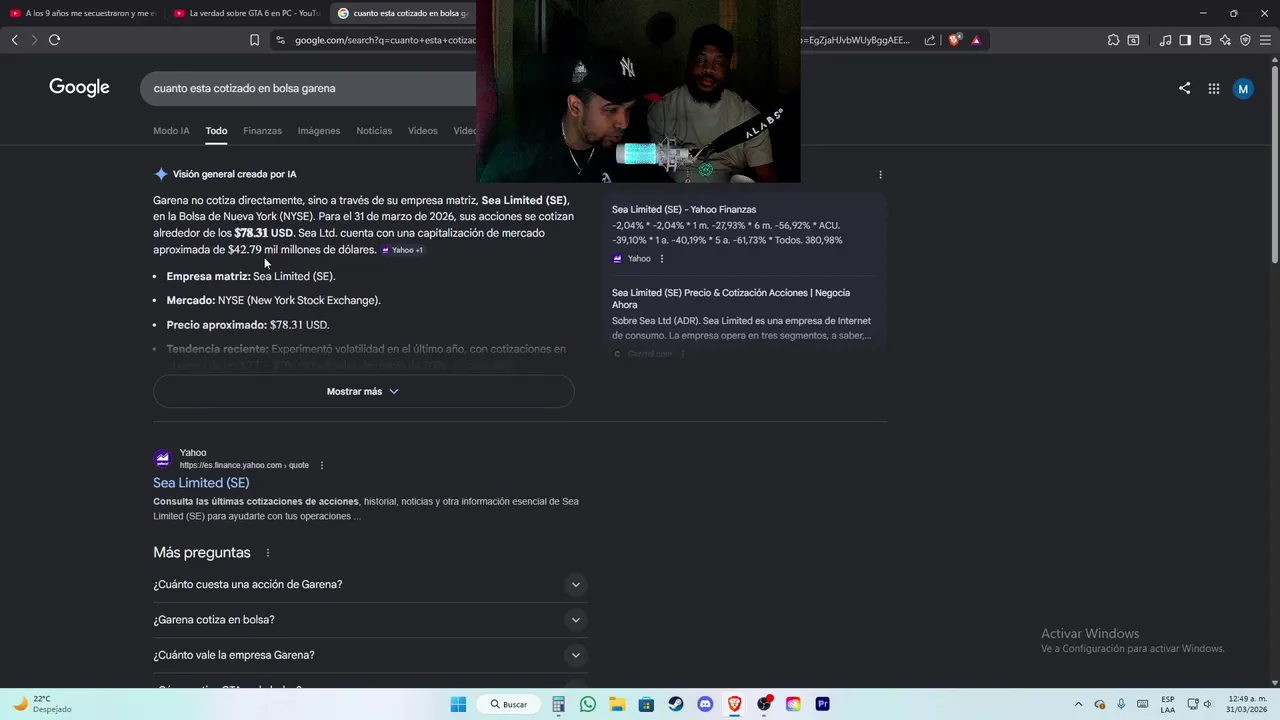Go back using the browser back arrow

click(x=14, y=40)
